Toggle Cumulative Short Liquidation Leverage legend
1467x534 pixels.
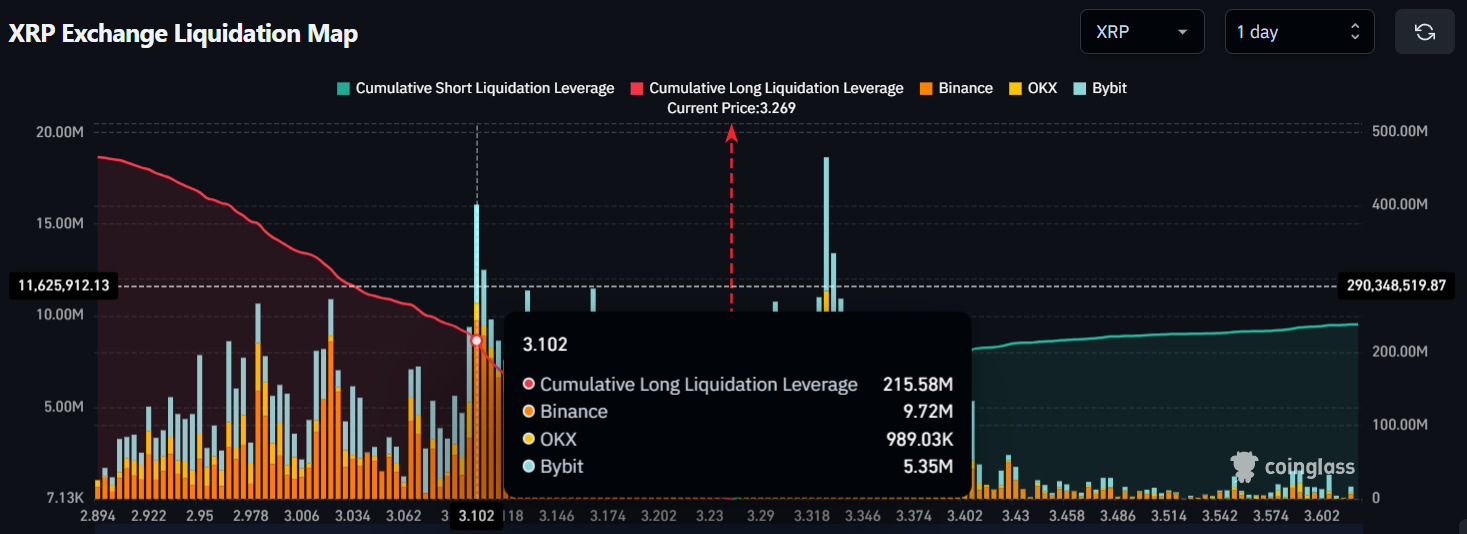476,88
